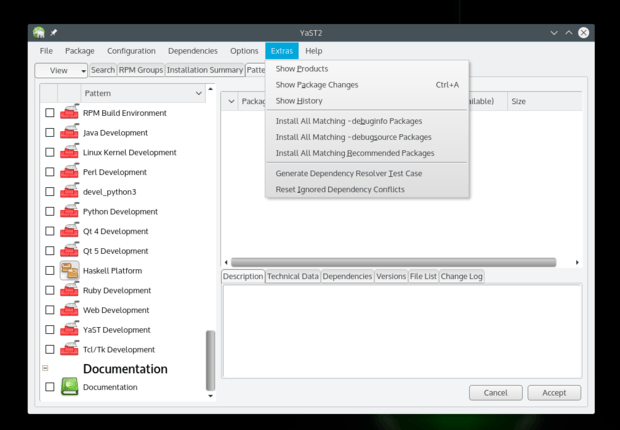The width and height of the screenshot is (620, 430).
Task: Enable the Ruby Development pattern checkbox
Action: pyautogui.click(x=50, y=290)
